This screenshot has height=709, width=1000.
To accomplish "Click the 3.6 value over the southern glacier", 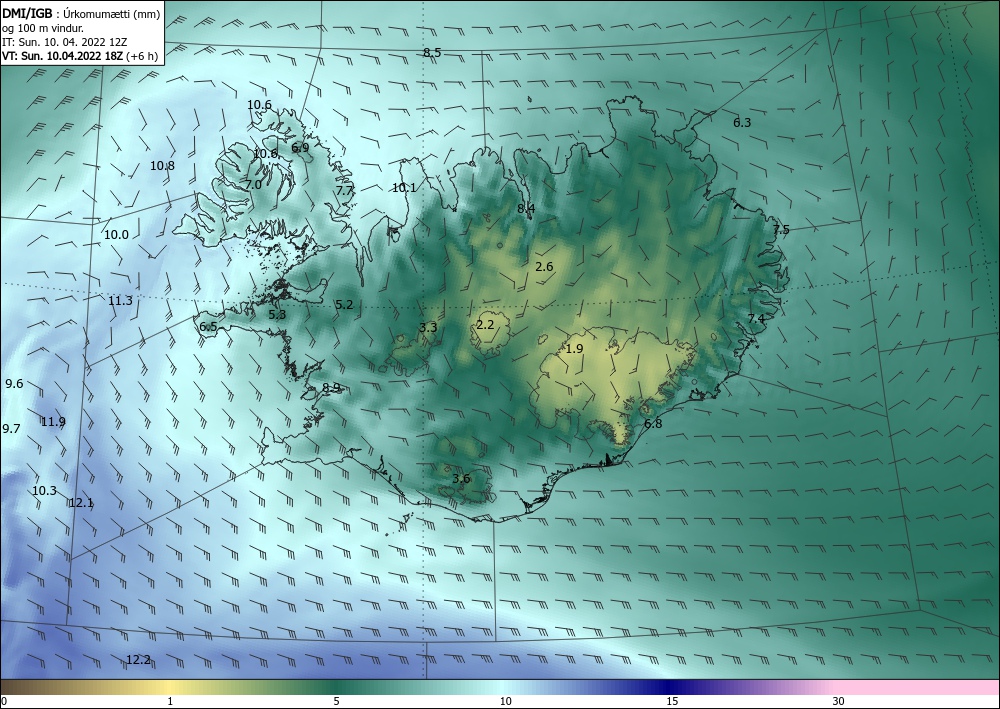I will point(461,479).
